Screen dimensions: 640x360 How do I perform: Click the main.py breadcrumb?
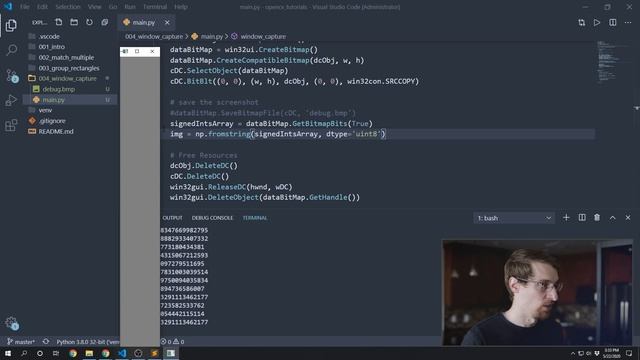[x=207, y=36]
